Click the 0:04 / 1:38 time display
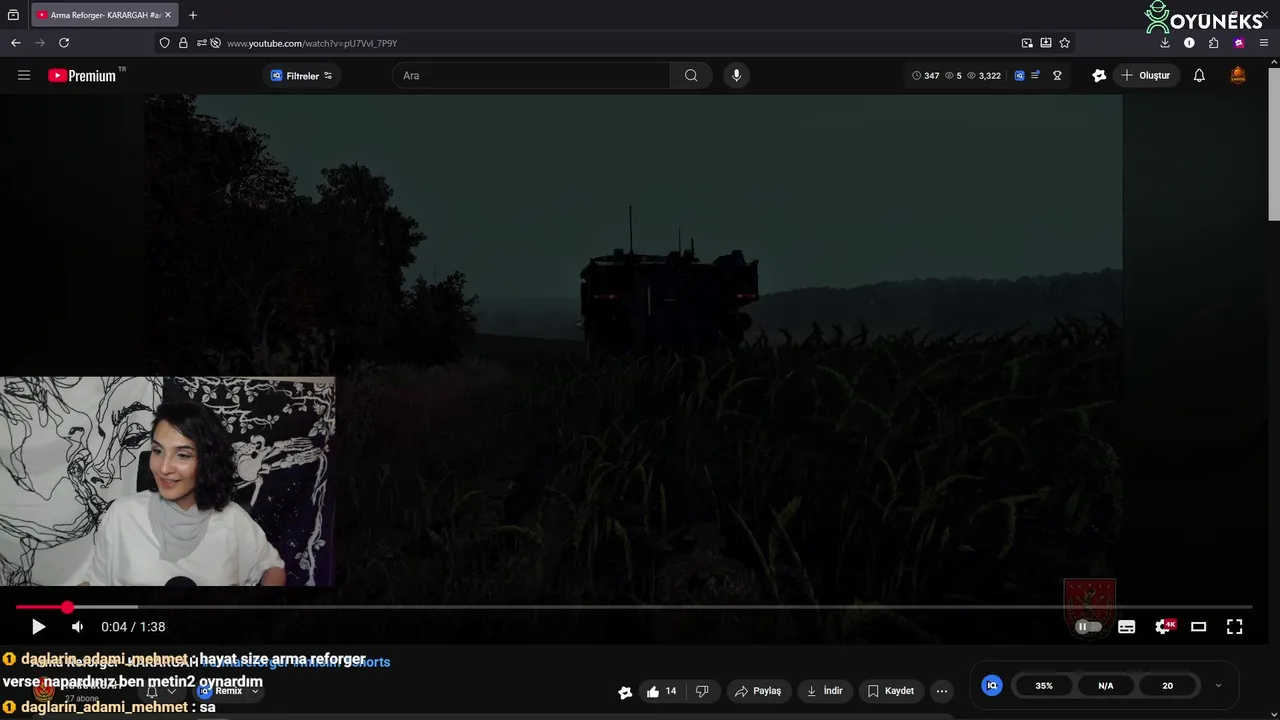The width and height of the screenshot is (1280, 720). [133, 627]
